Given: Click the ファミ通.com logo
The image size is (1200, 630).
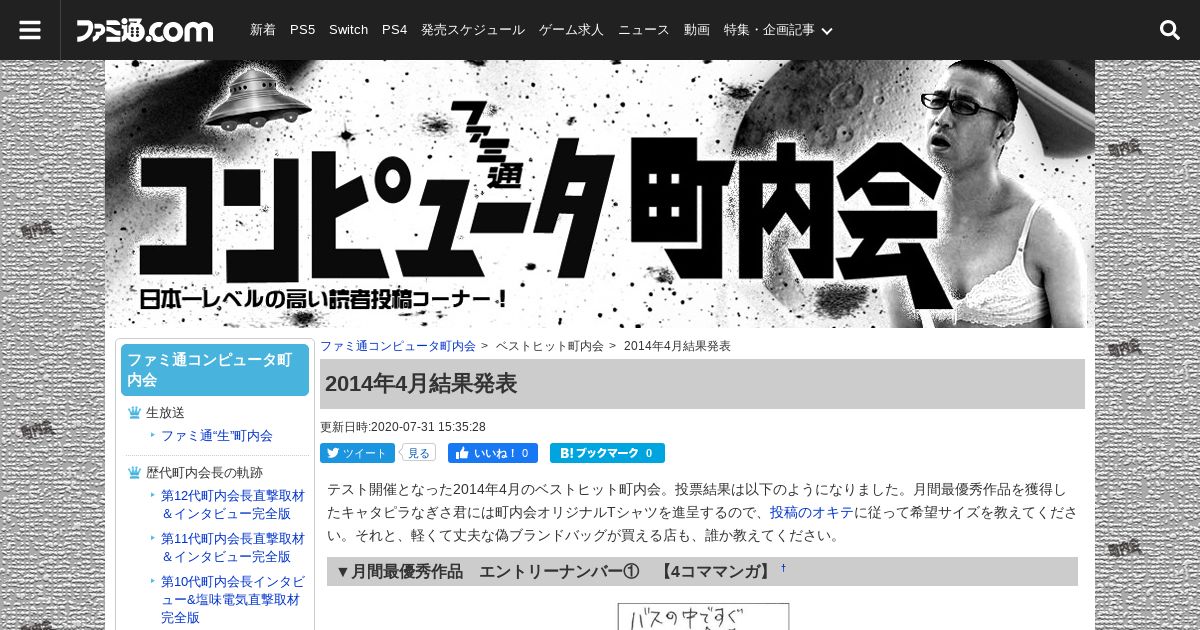Looking at the screenshot, I should (x=145, y=31).
